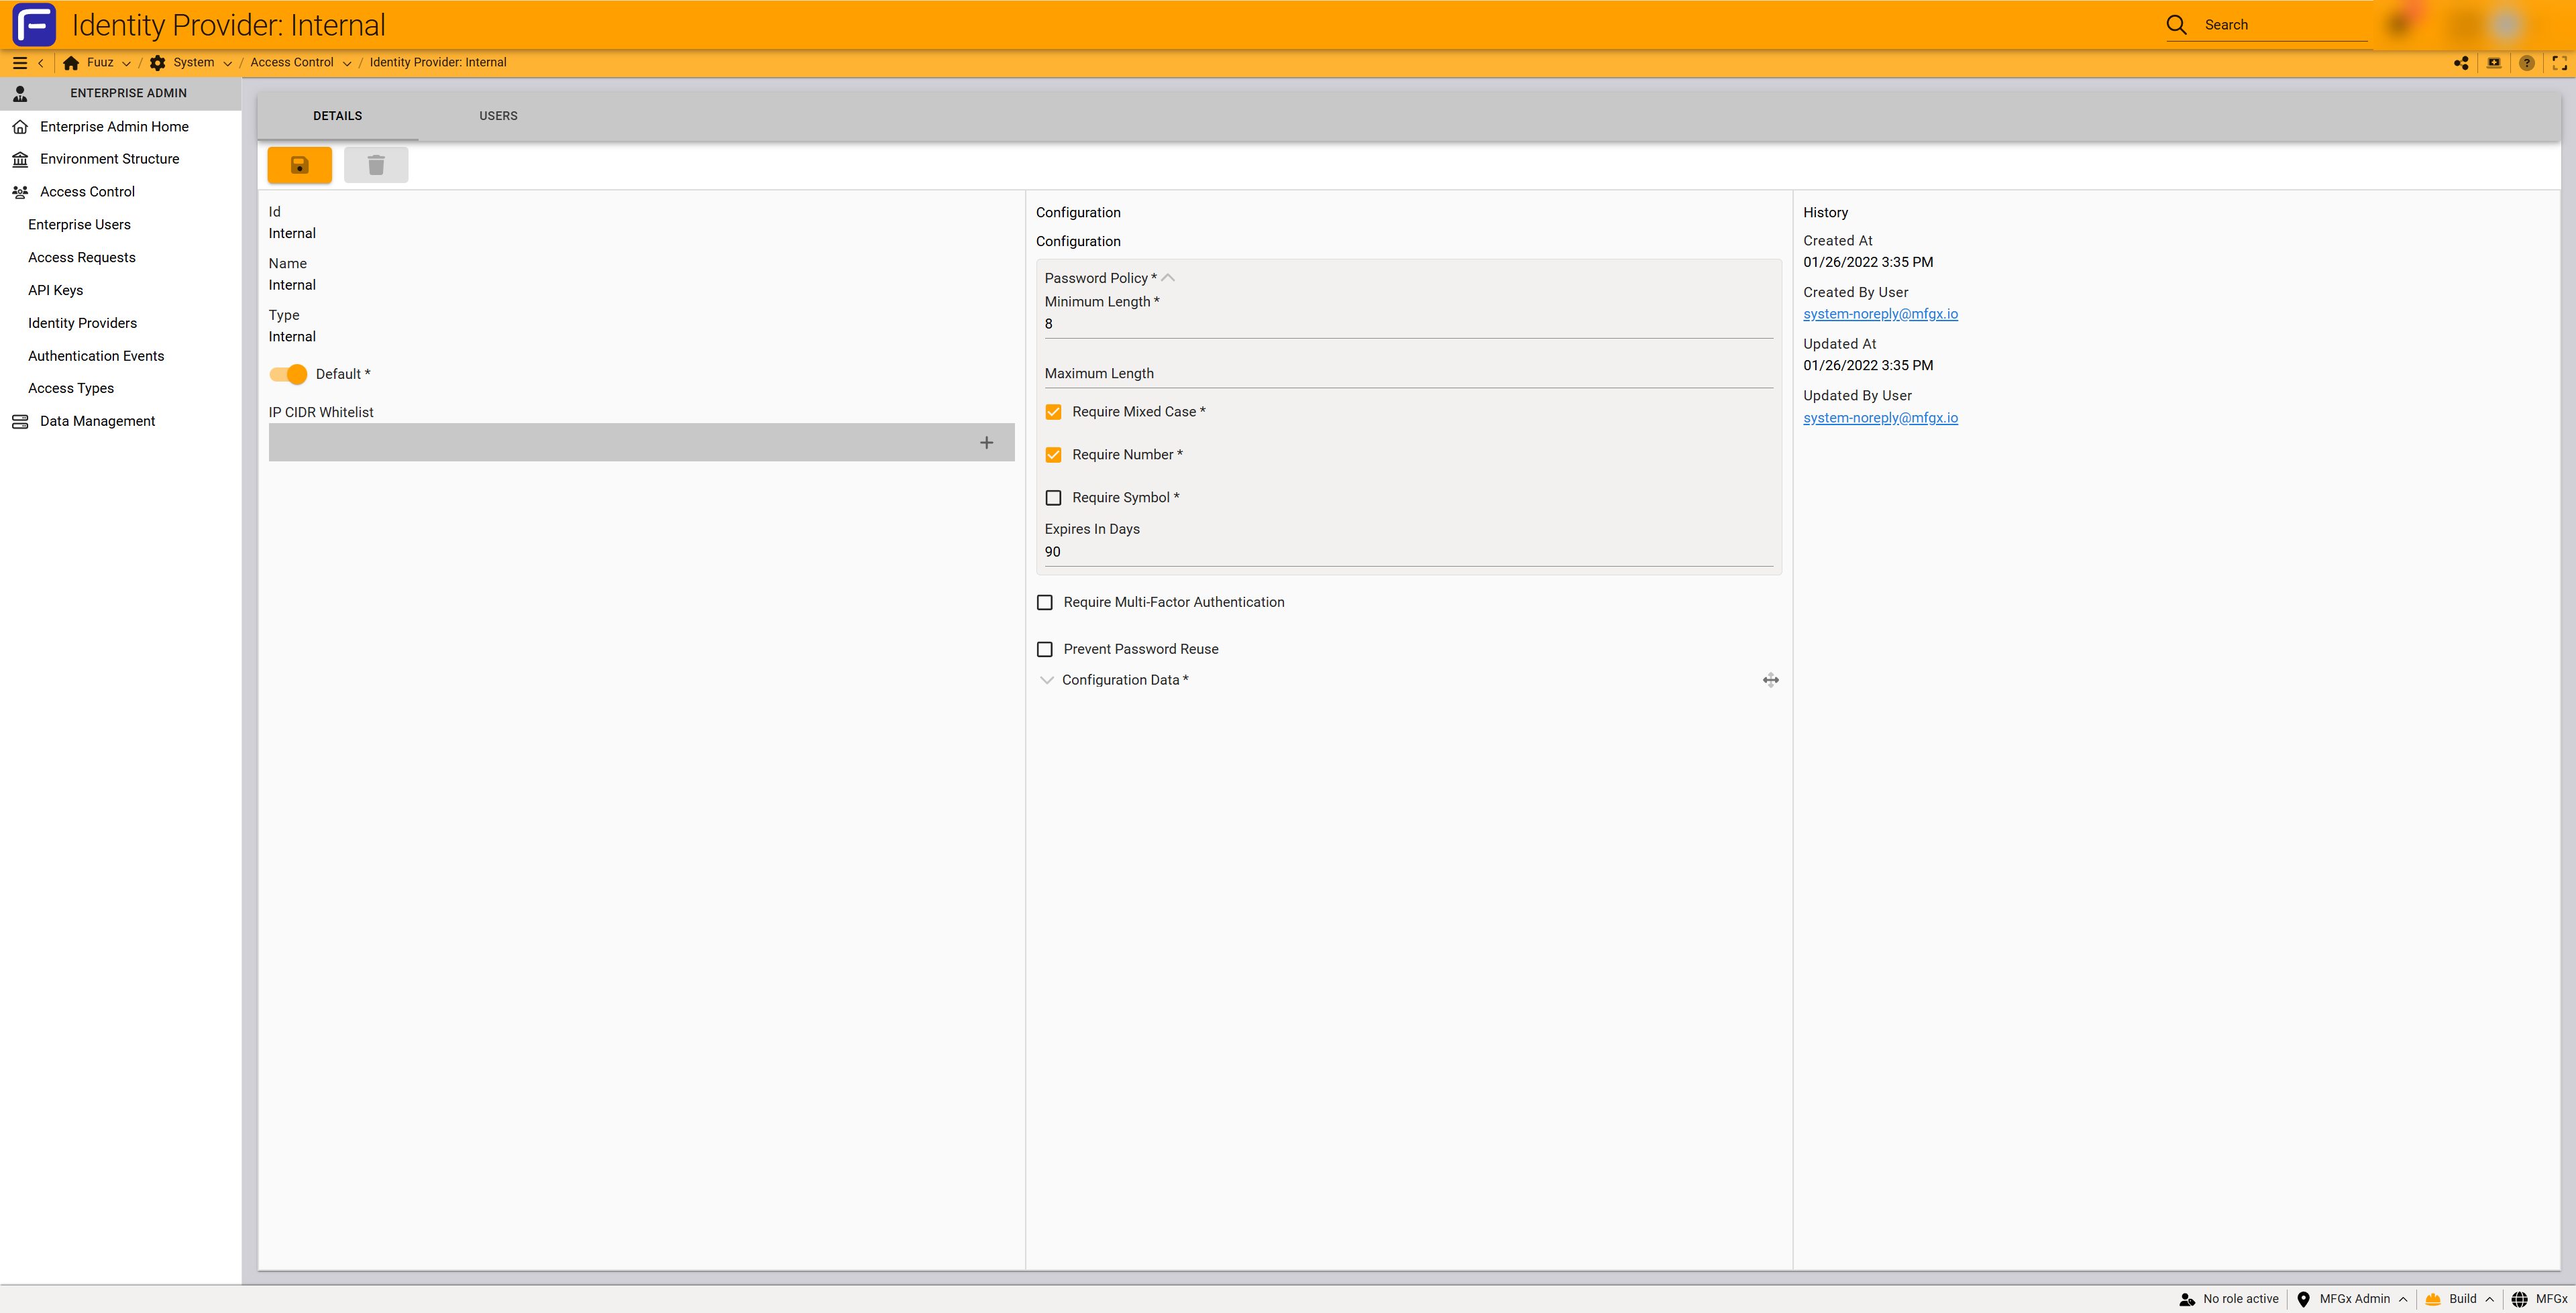Switch to the Users tab
The width and height of the screenshot is (2576, 1313).
click(x=498, y=116)
